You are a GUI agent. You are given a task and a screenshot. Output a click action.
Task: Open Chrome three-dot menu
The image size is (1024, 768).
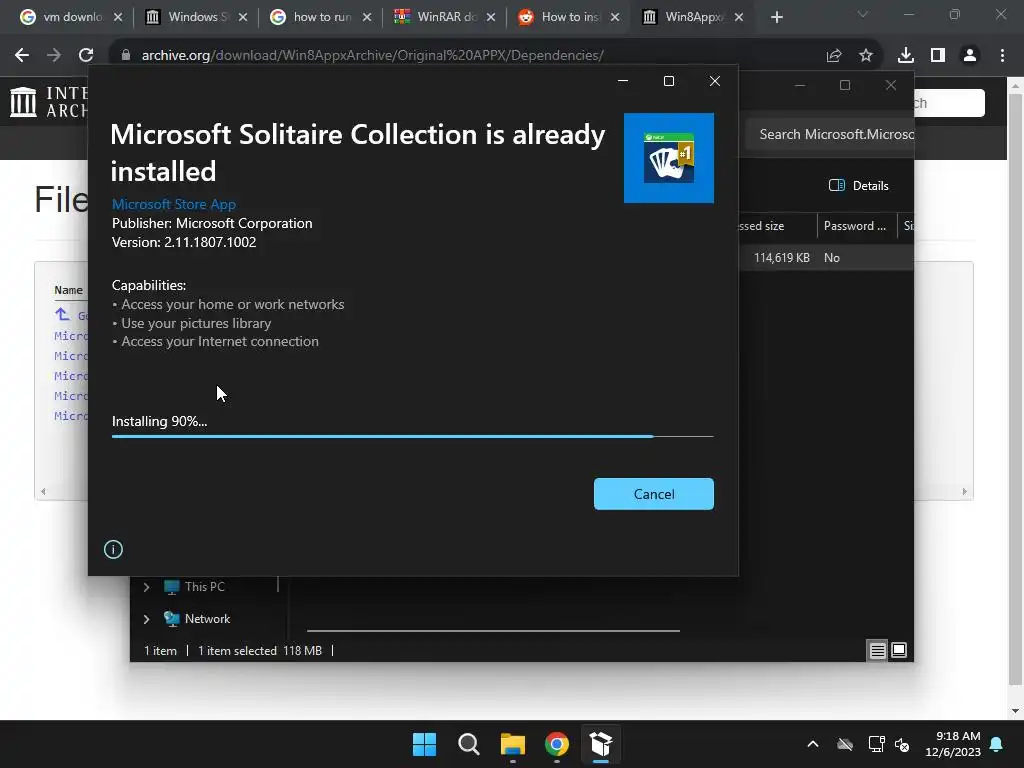(x=1002, y=56)
